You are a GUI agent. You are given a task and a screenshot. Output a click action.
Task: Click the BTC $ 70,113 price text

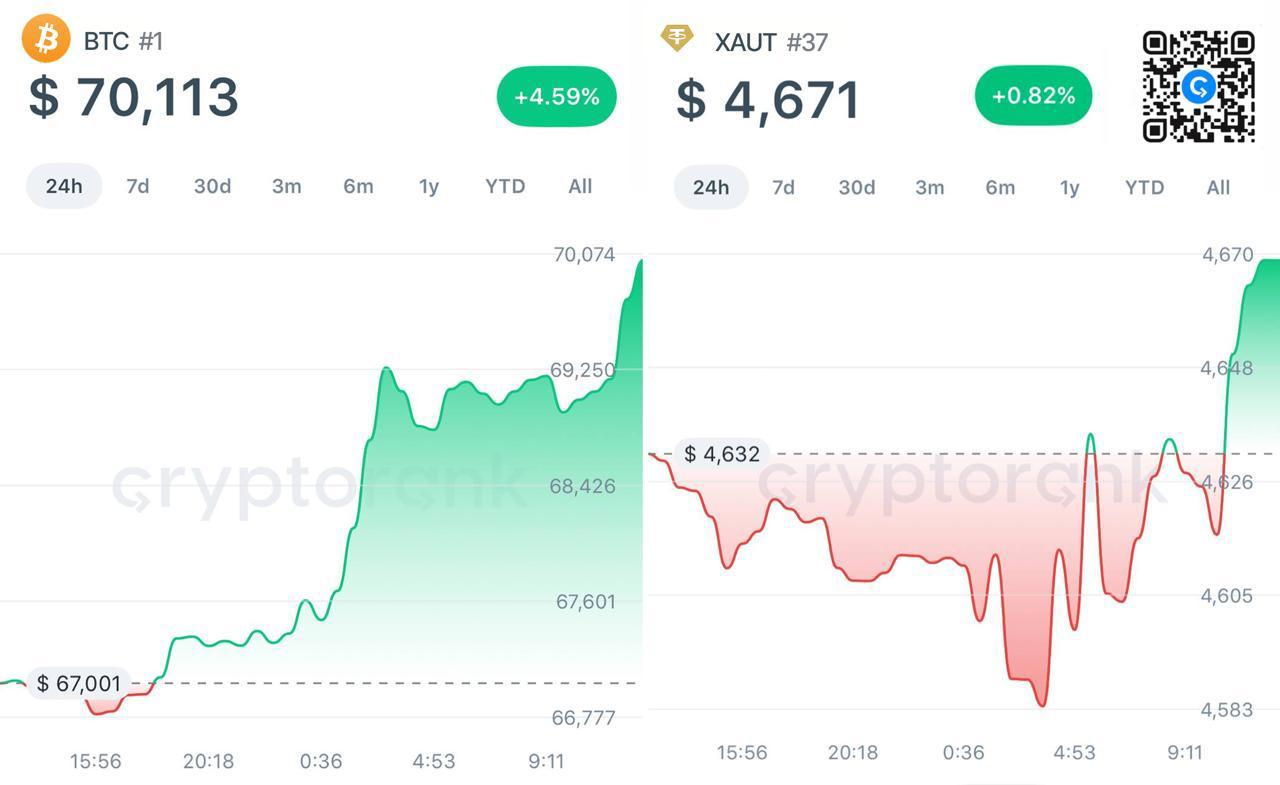134,97
